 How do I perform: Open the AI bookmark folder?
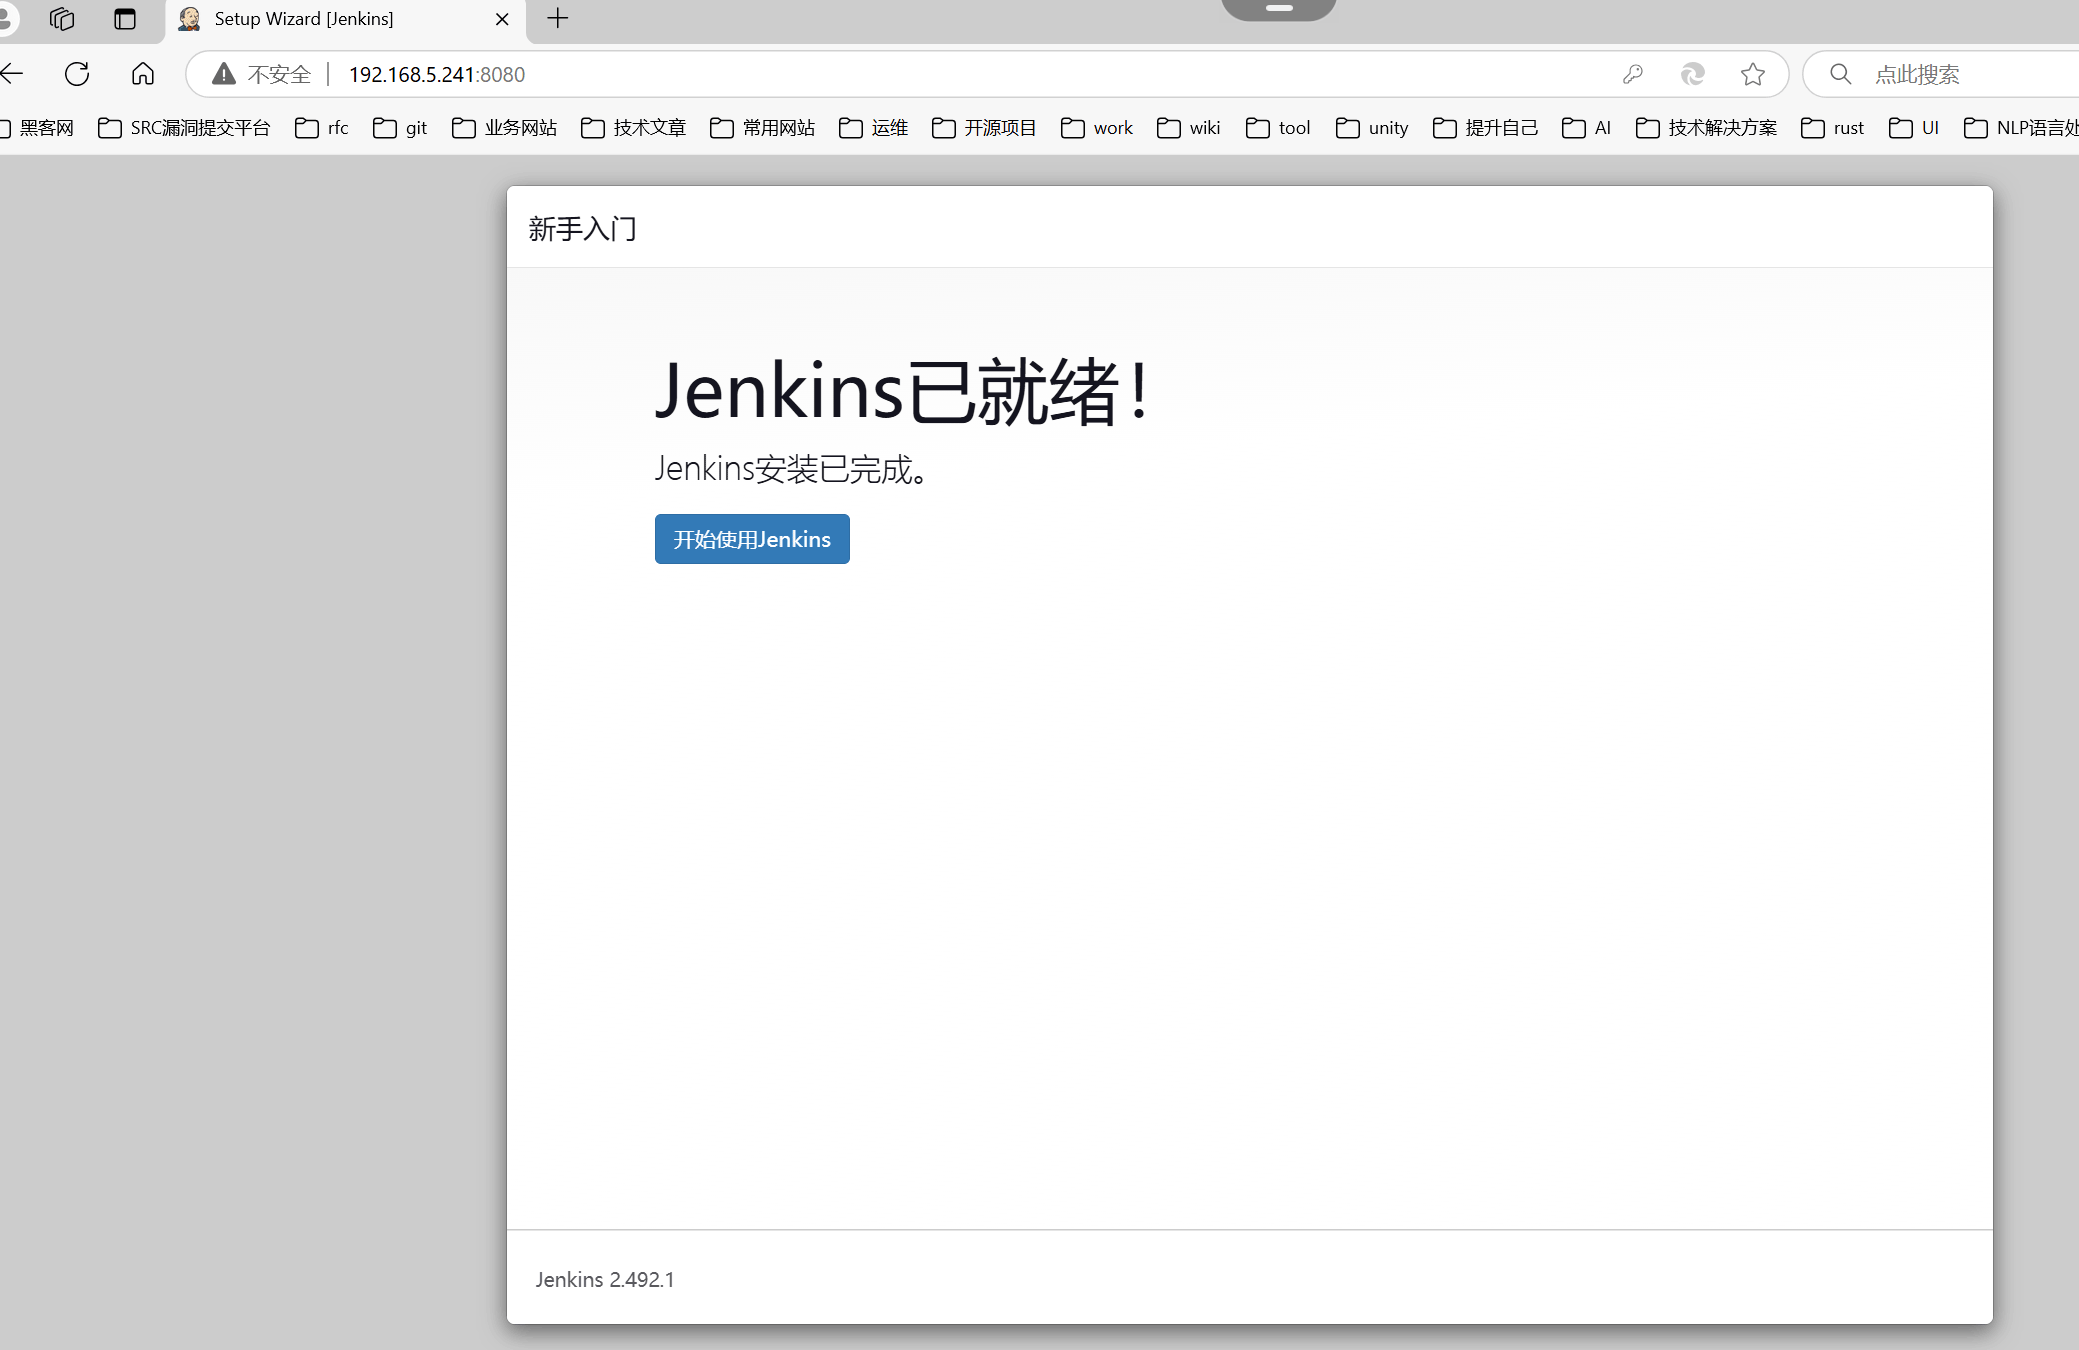pyautogui.click(x=1587, y=128)
